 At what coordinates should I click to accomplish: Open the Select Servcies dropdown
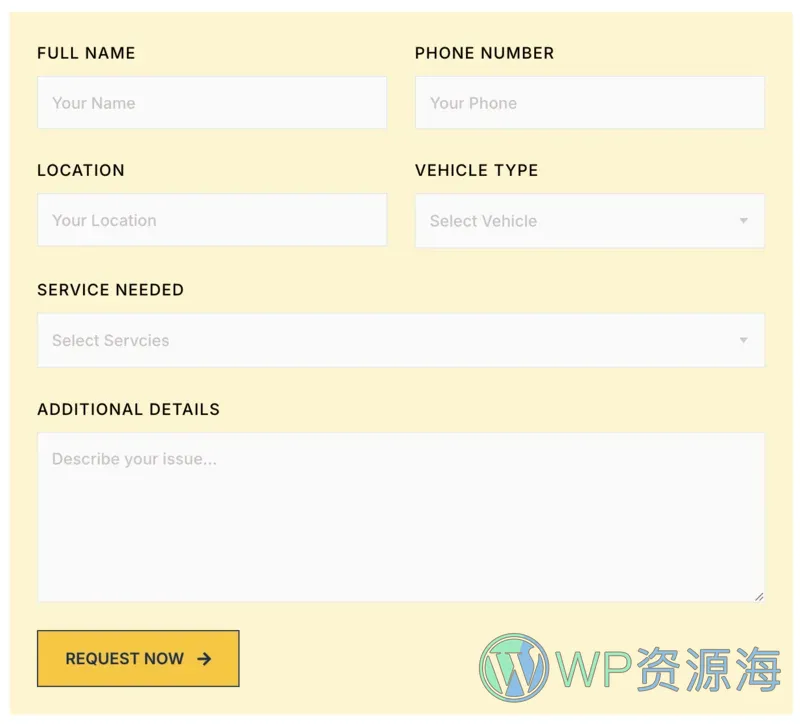pyautogui.click(x=401, y=340)
